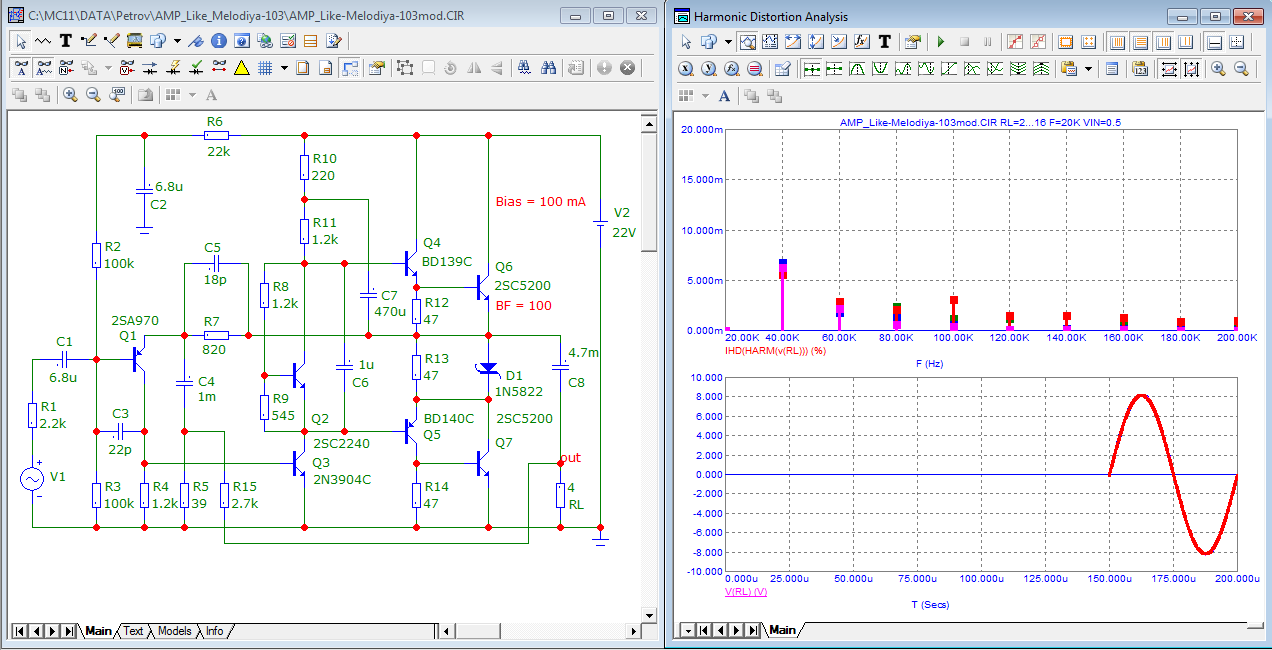Click the Info tab at bottom
1272x650 pixels.
point(215,631)
